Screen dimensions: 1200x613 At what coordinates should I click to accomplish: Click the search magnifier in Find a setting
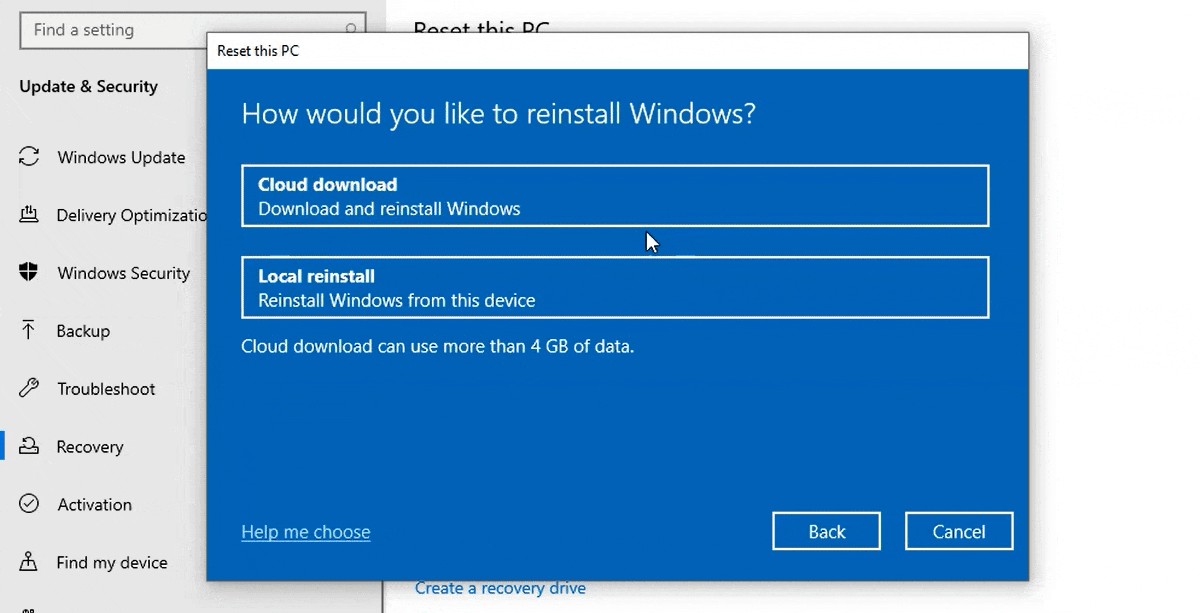pyautogui.click(x=351, y=30)
